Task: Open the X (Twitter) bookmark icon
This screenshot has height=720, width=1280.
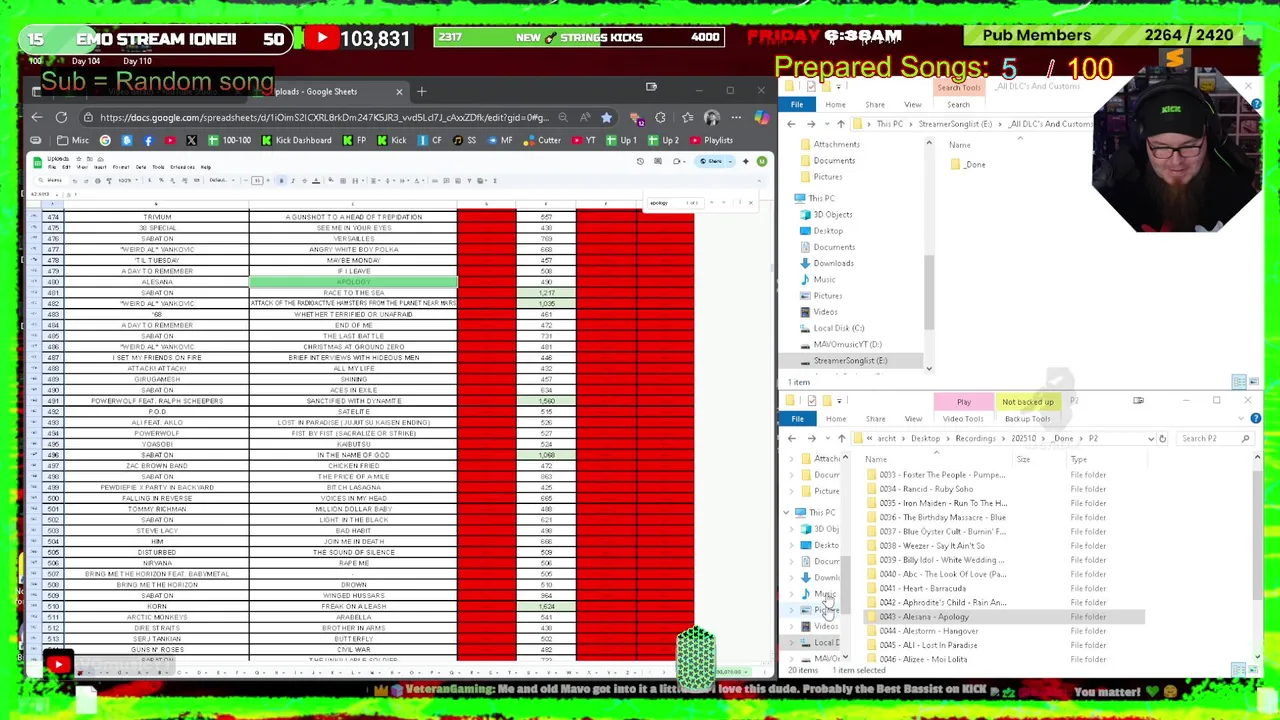Action: 191,140
